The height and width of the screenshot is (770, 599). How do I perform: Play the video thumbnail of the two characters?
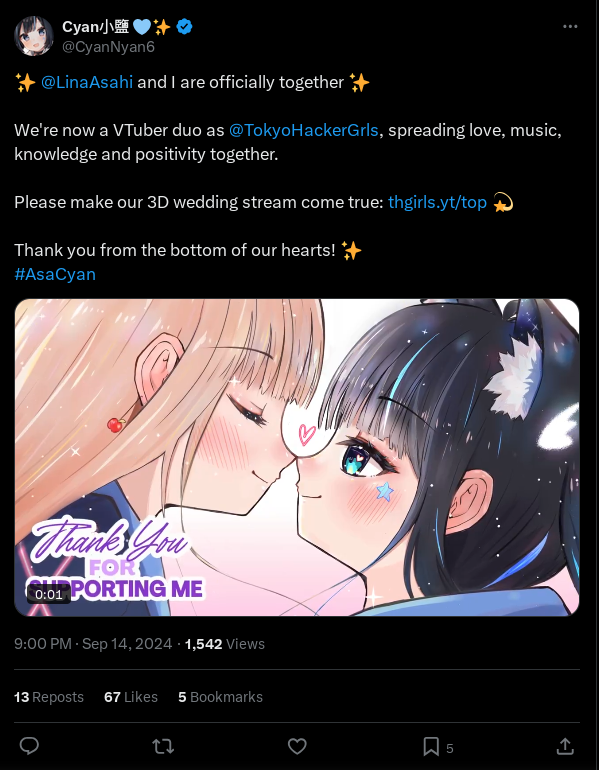pyautogui.click(x=297, y=457)
